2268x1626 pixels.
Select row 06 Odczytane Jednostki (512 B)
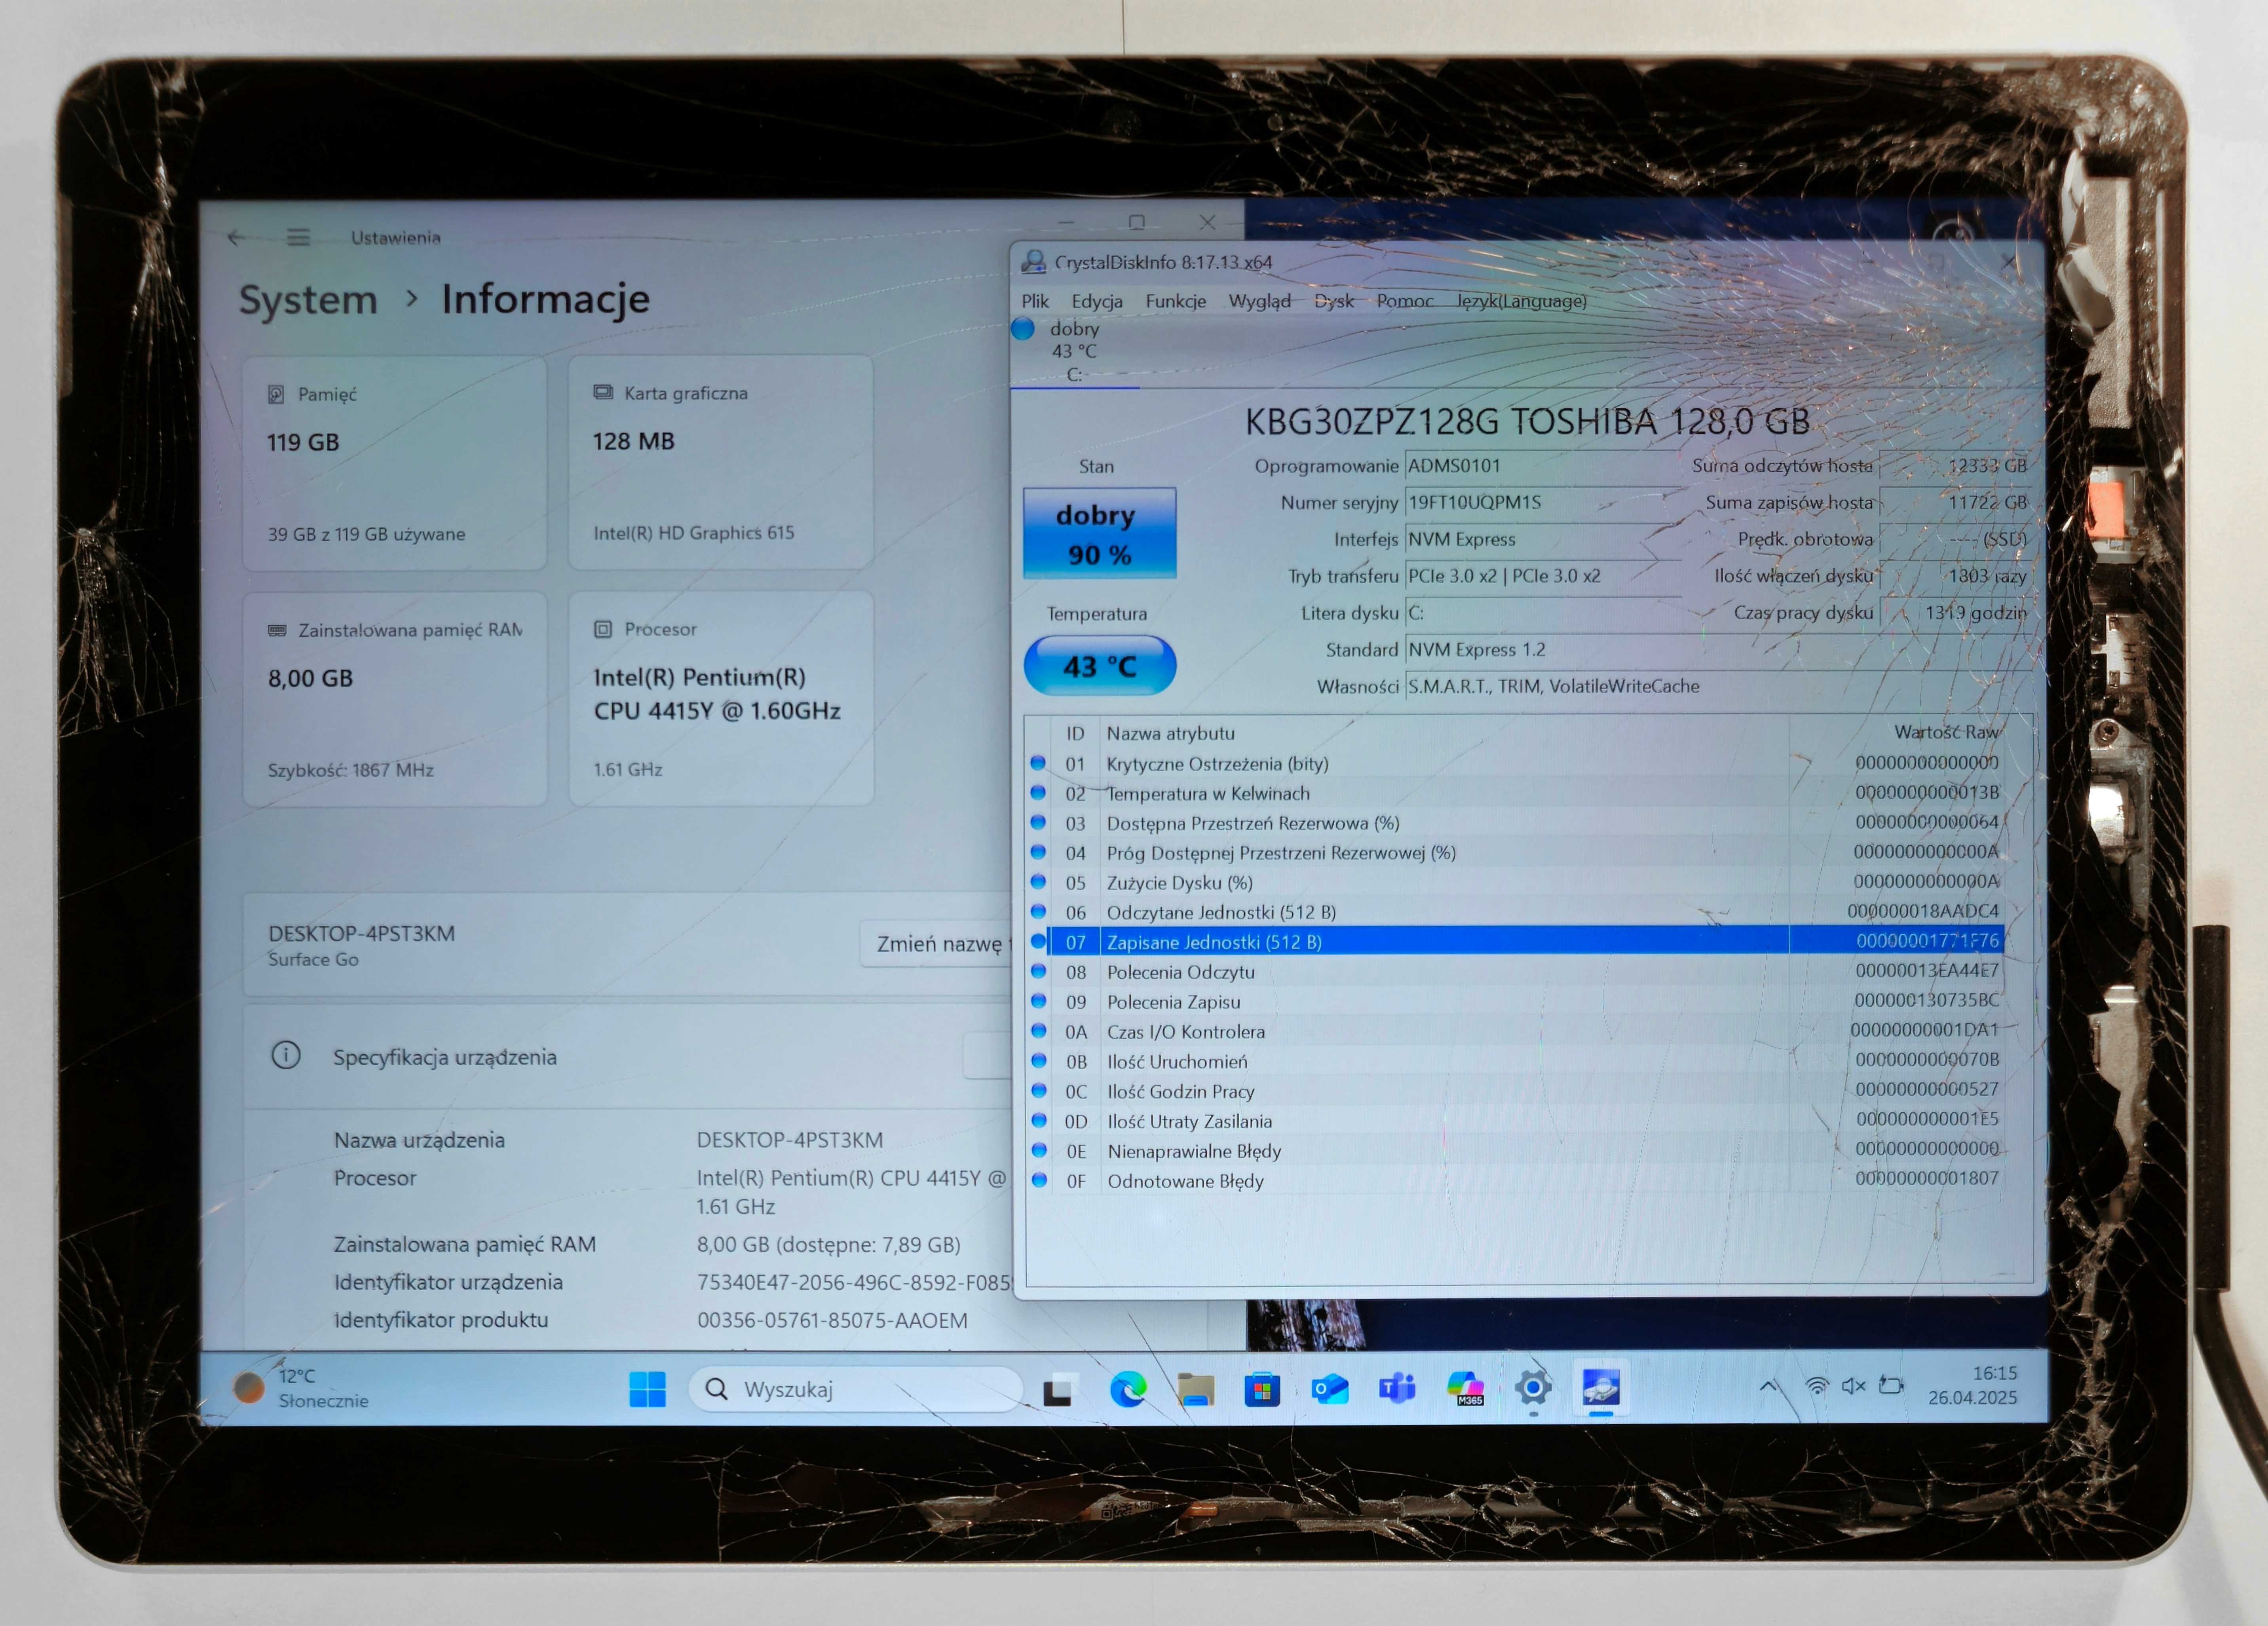pos(1515,912)
